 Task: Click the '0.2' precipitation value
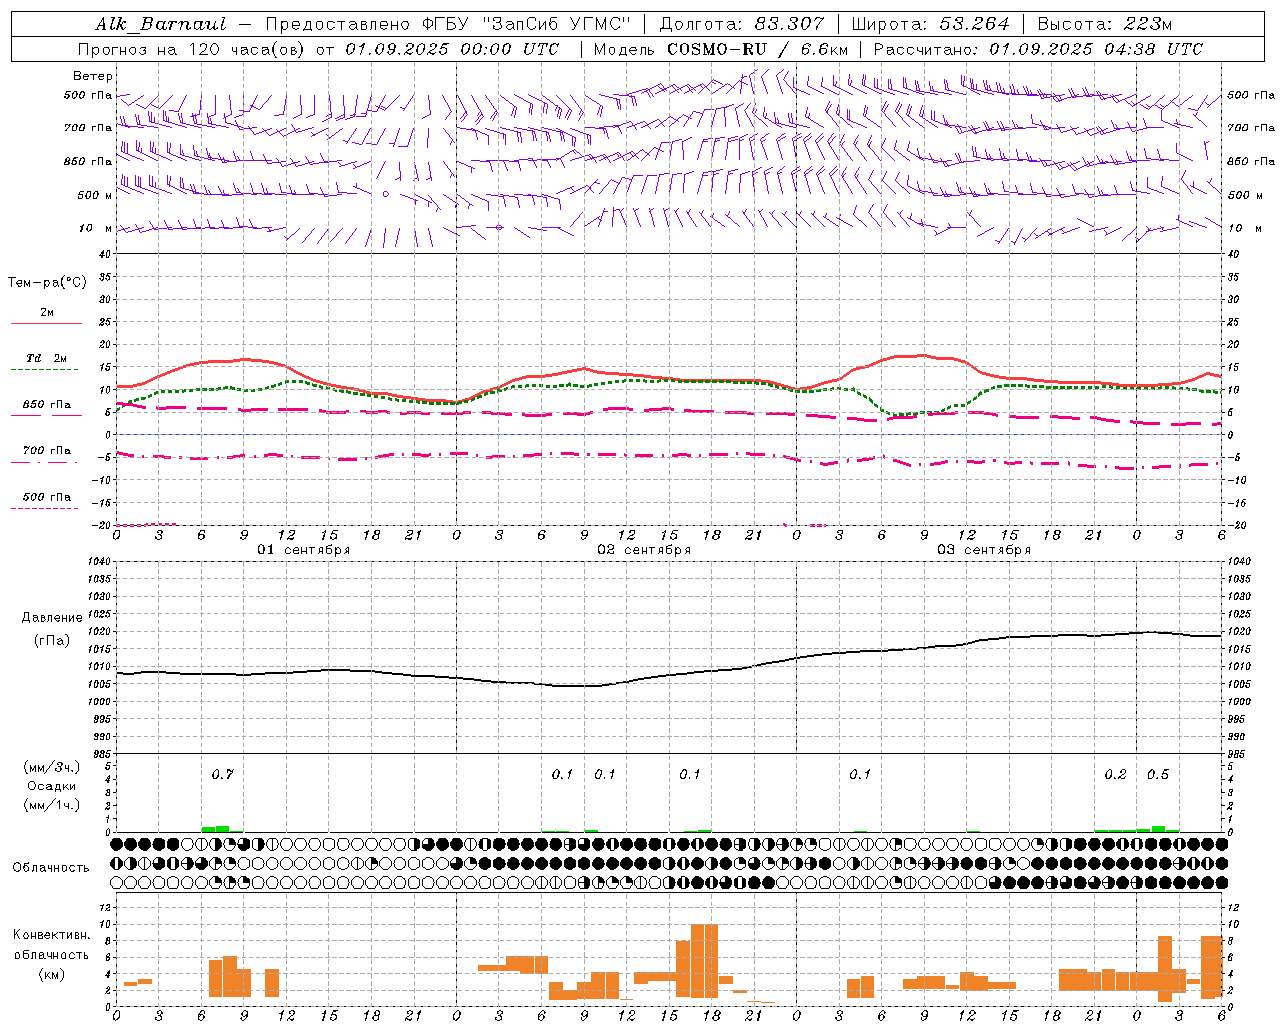click(x=1115, y=774)
